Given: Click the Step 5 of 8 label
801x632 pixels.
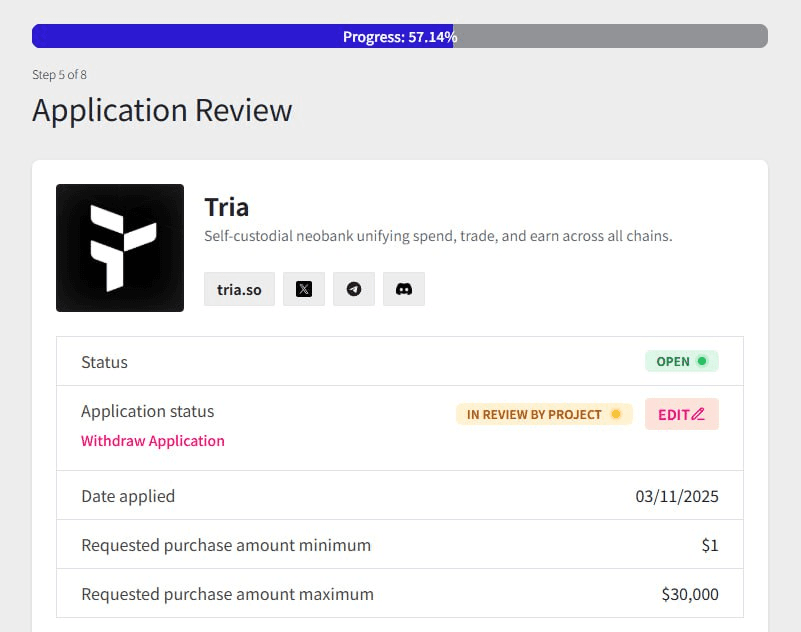Looking at the screenshot, I should pos(59,75).
